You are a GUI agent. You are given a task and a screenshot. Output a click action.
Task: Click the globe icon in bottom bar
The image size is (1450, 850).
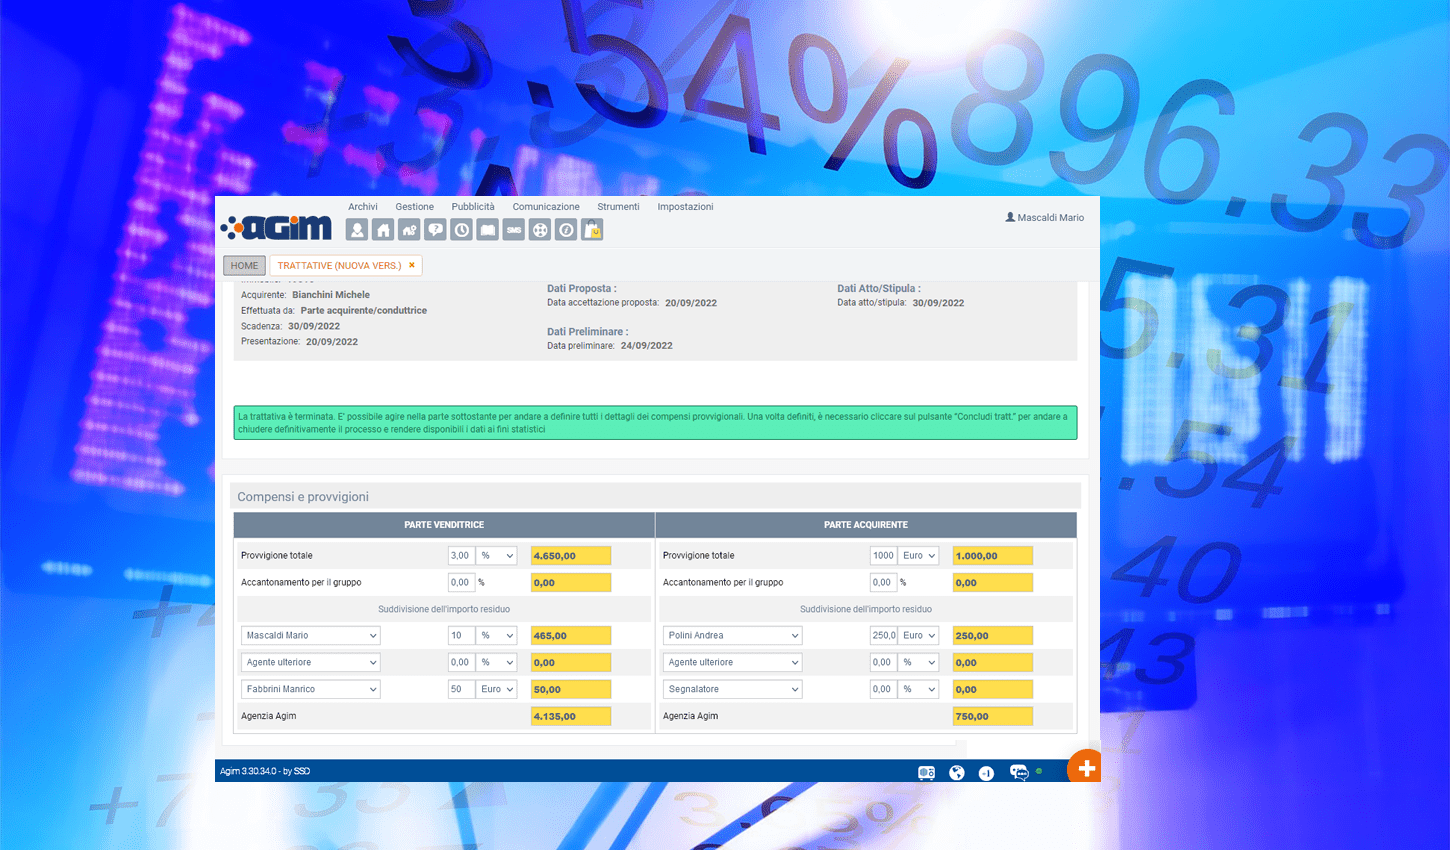pyautogui.click(x=957, y=772)
